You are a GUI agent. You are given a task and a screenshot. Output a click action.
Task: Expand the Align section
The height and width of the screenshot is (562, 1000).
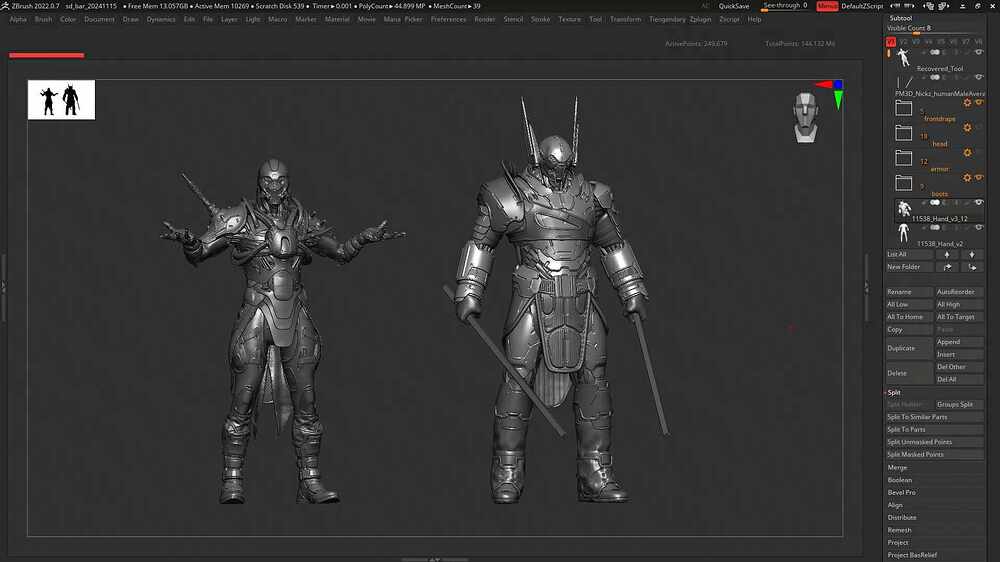(x=895, y=505)
